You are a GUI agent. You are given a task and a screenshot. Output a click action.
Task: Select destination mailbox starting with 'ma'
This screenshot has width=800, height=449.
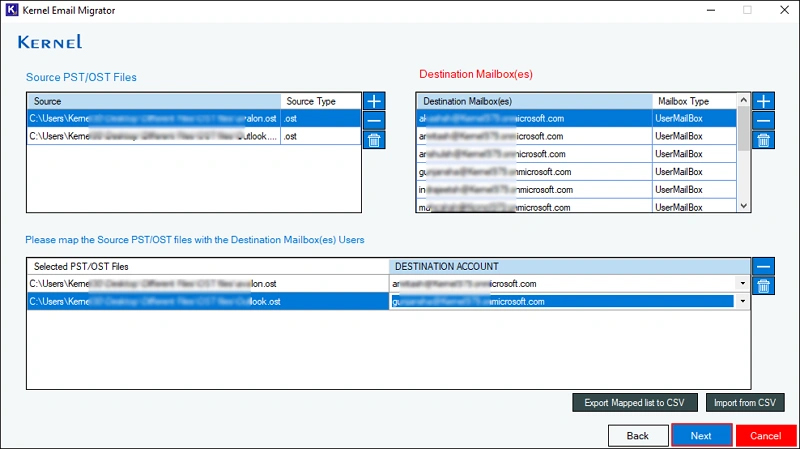(x=534, y=207)
